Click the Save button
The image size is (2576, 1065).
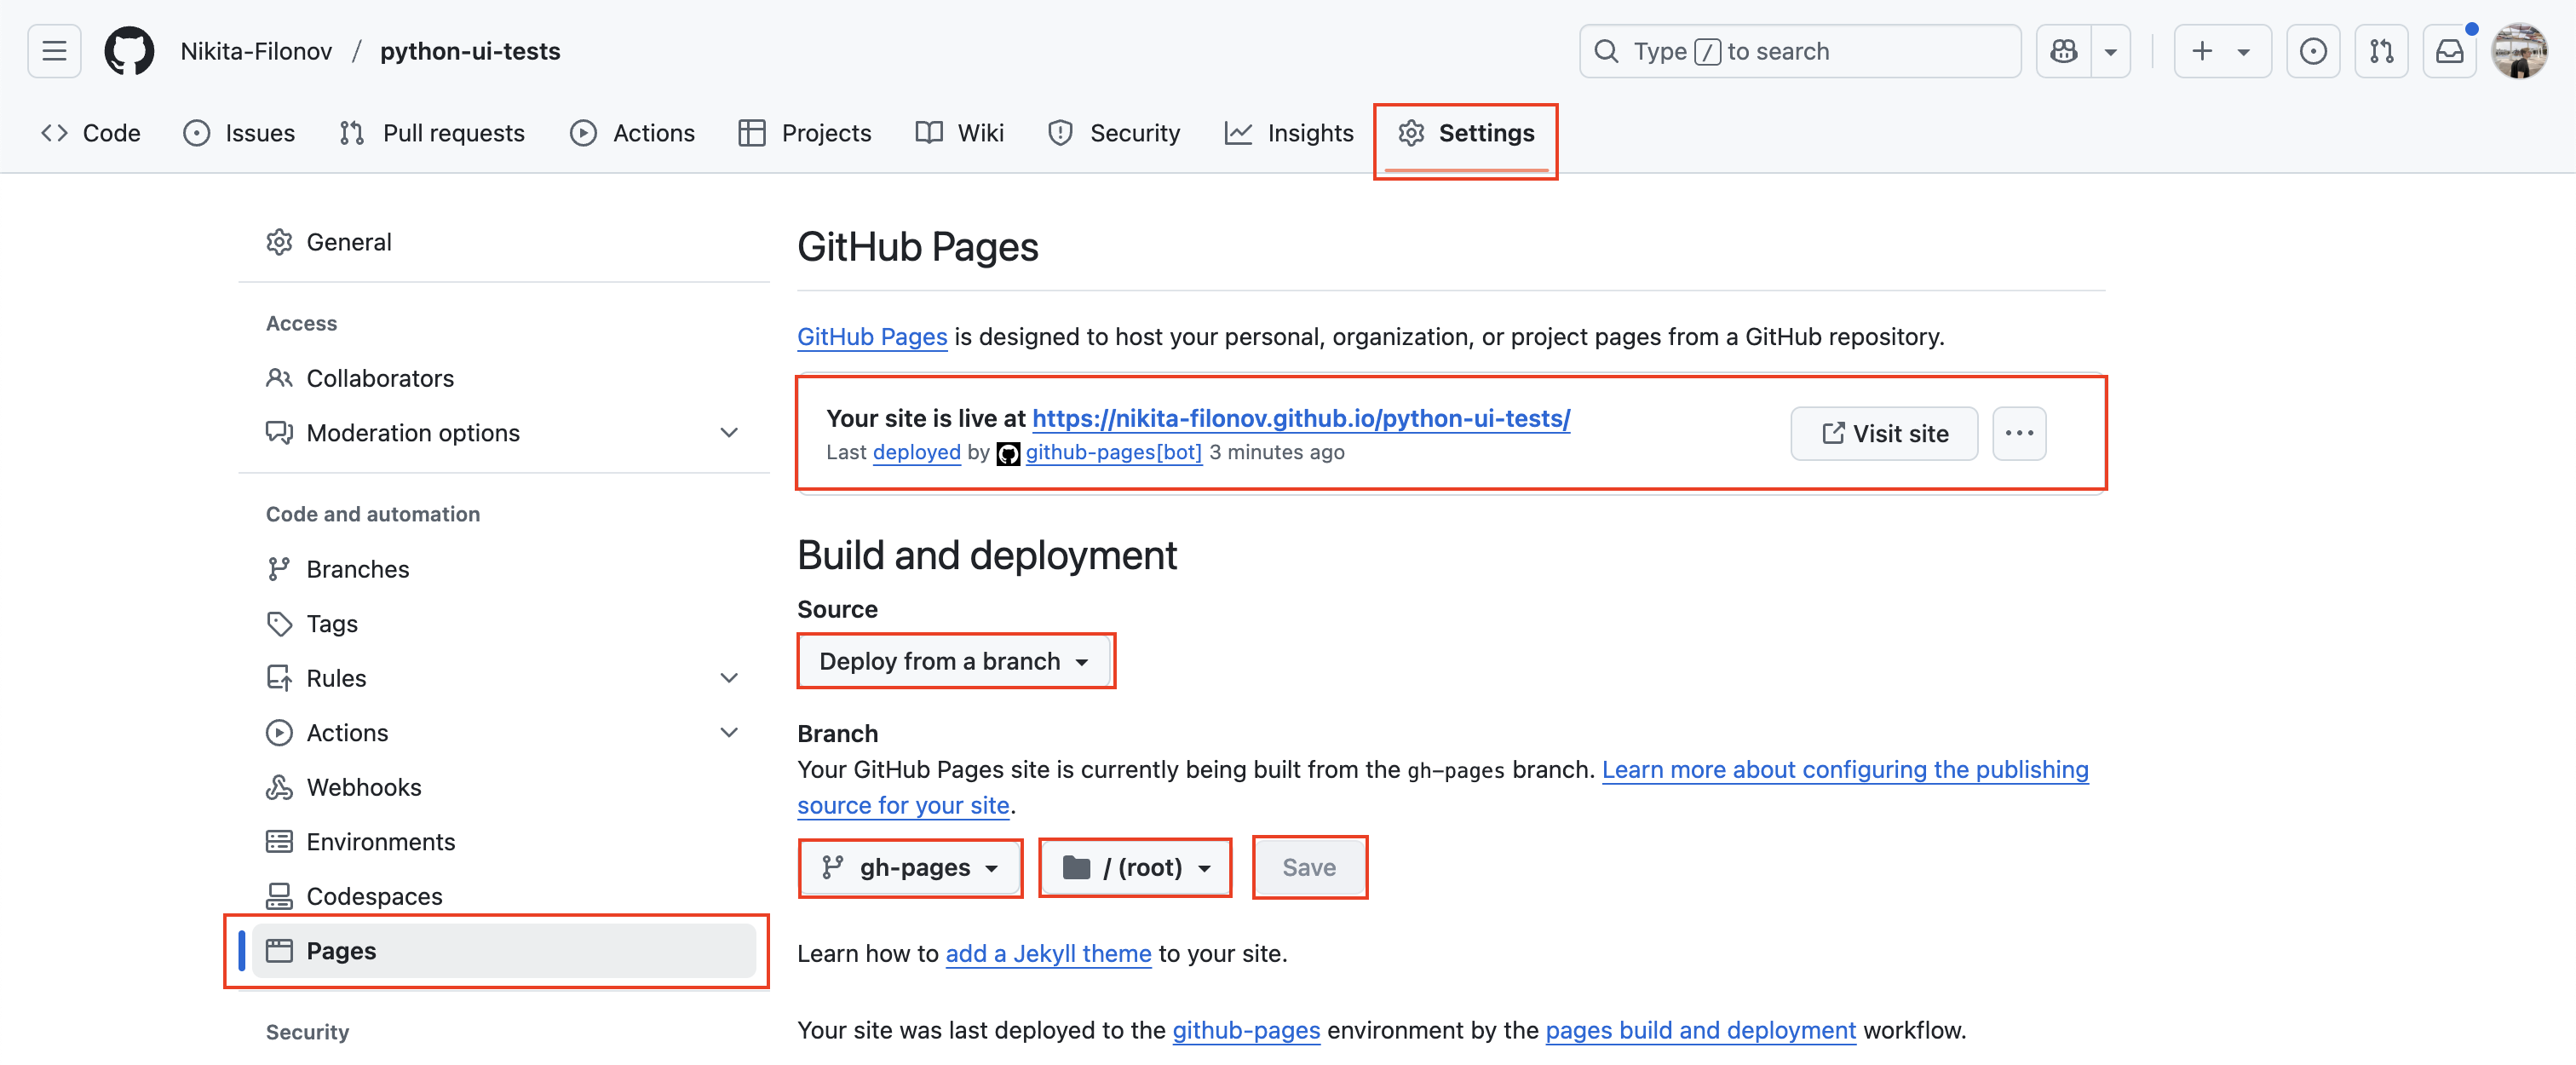[1309, 867]
